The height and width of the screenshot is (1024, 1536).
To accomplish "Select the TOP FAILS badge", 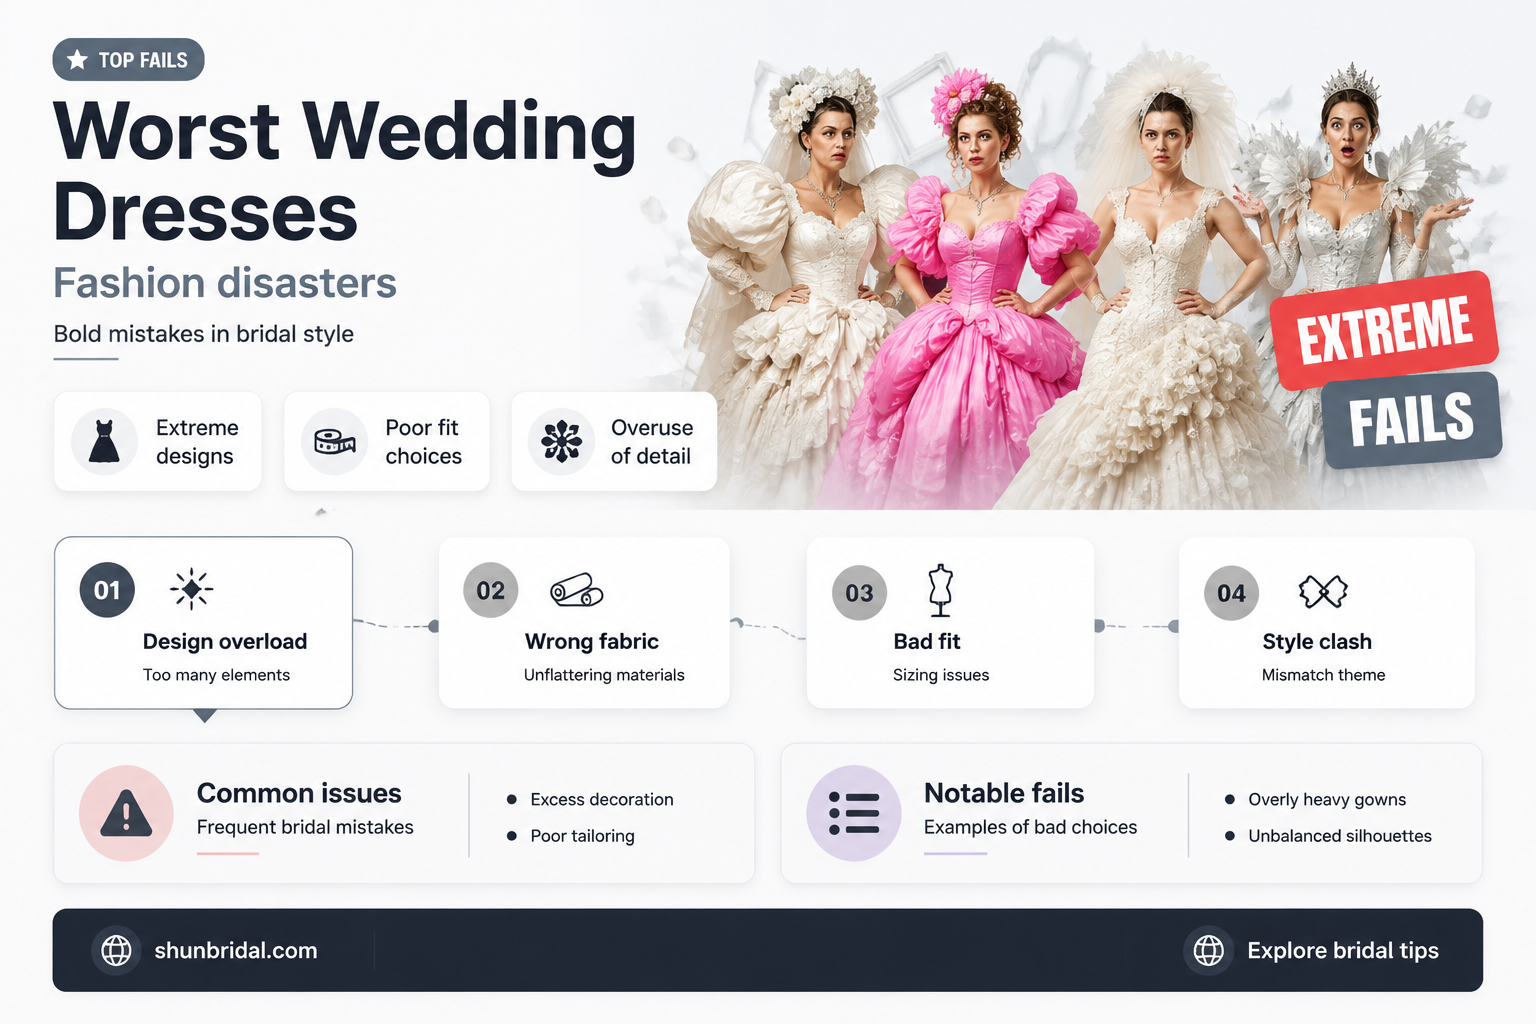I will 128,60.
